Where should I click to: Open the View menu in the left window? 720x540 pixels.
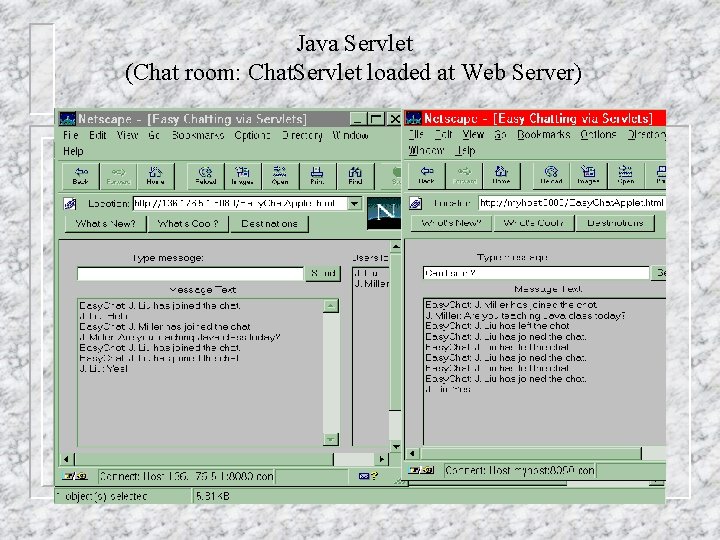(x=127, y=135)
